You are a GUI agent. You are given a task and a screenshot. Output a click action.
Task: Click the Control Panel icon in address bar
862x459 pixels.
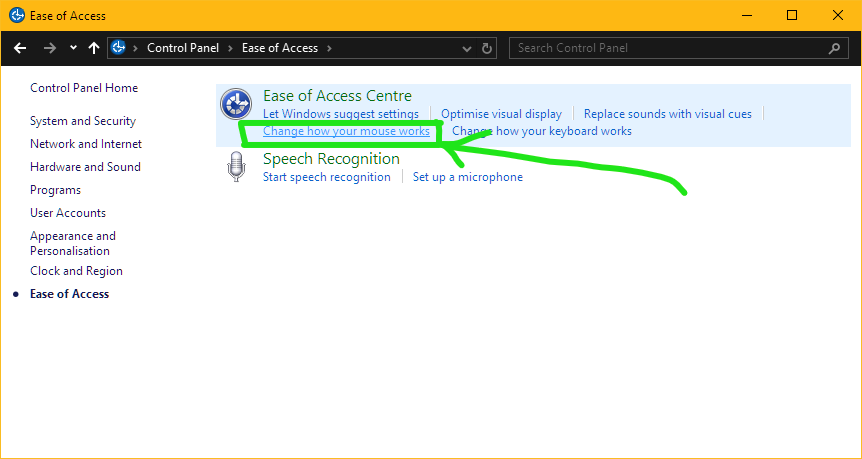(x=118, y=48)
